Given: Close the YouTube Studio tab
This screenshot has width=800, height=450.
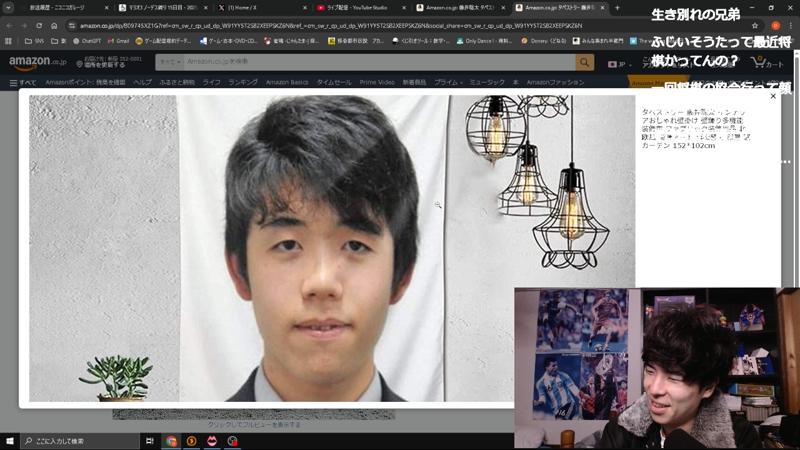Looking at the screenshot, I should pos(404,8).
